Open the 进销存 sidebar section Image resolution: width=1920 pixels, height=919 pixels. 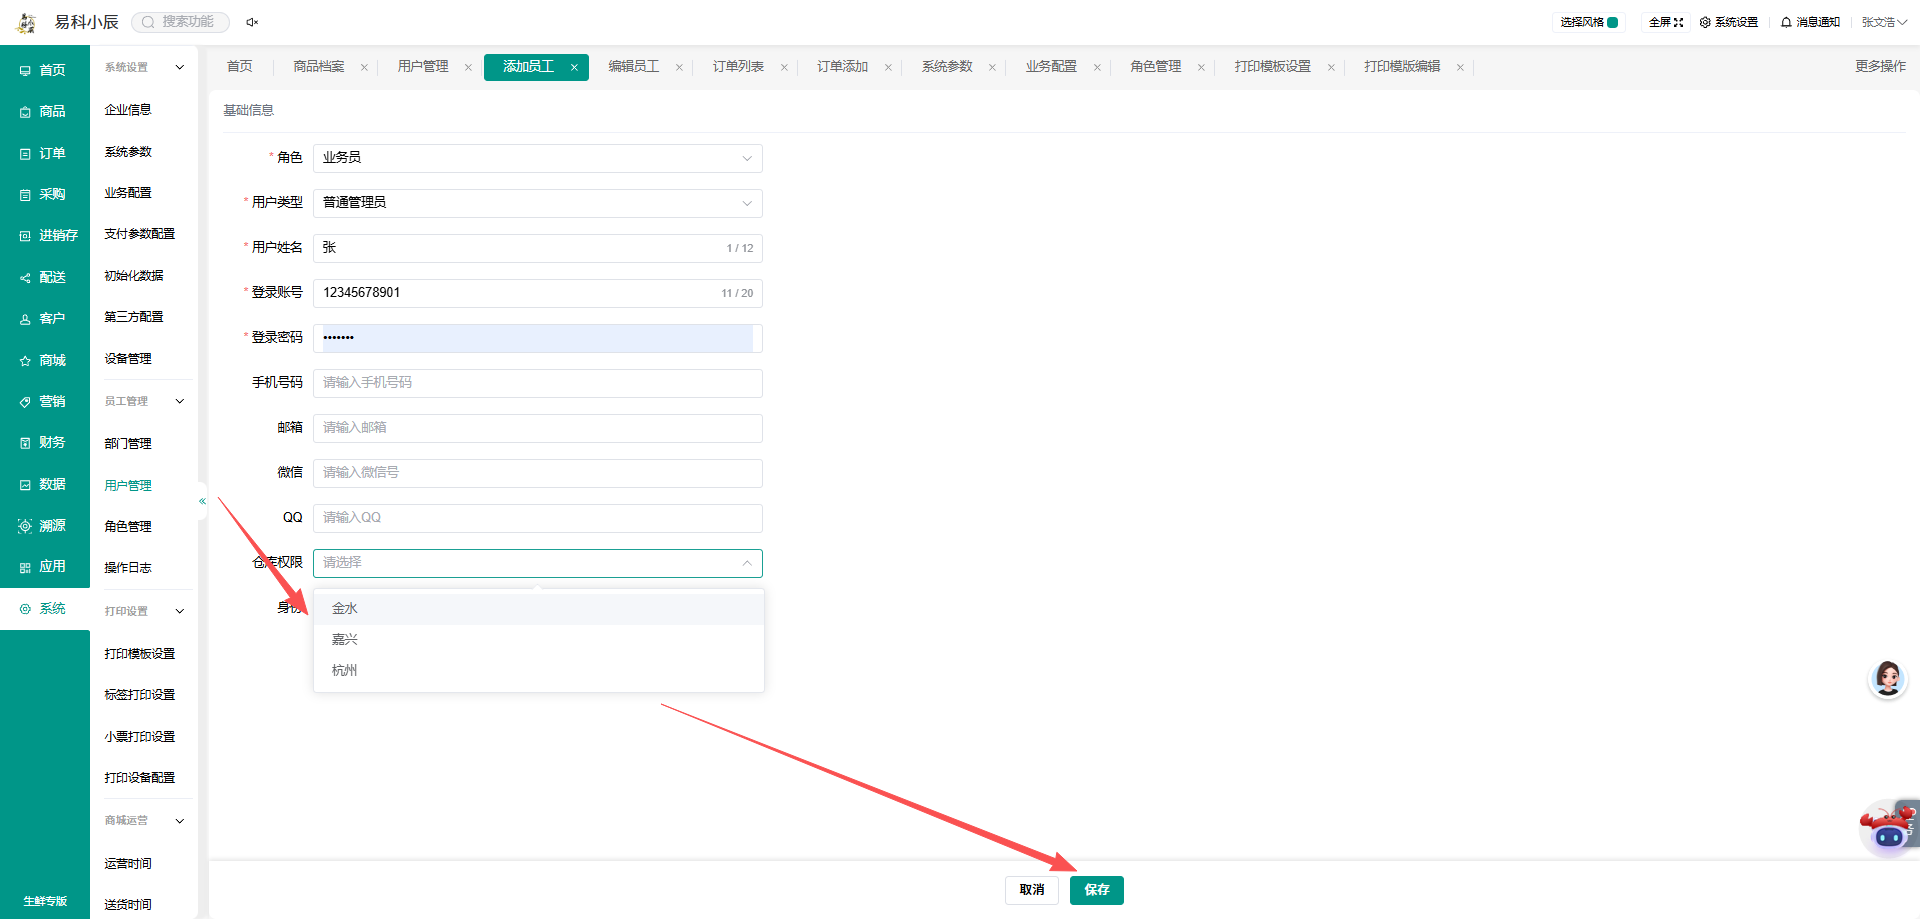45,236
